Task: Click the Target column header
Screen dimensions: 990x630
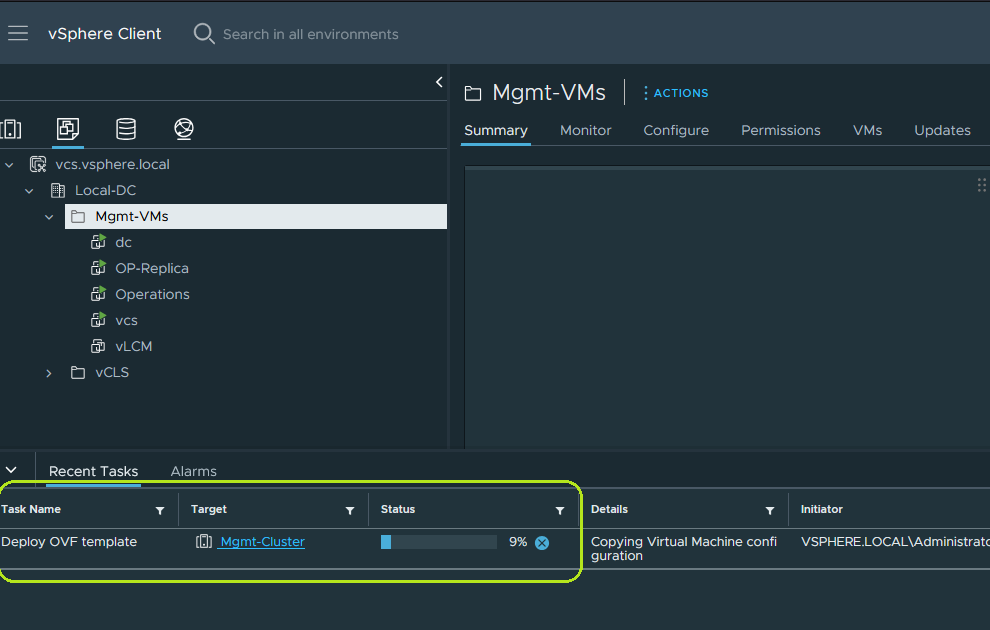Action: [208, 509]
